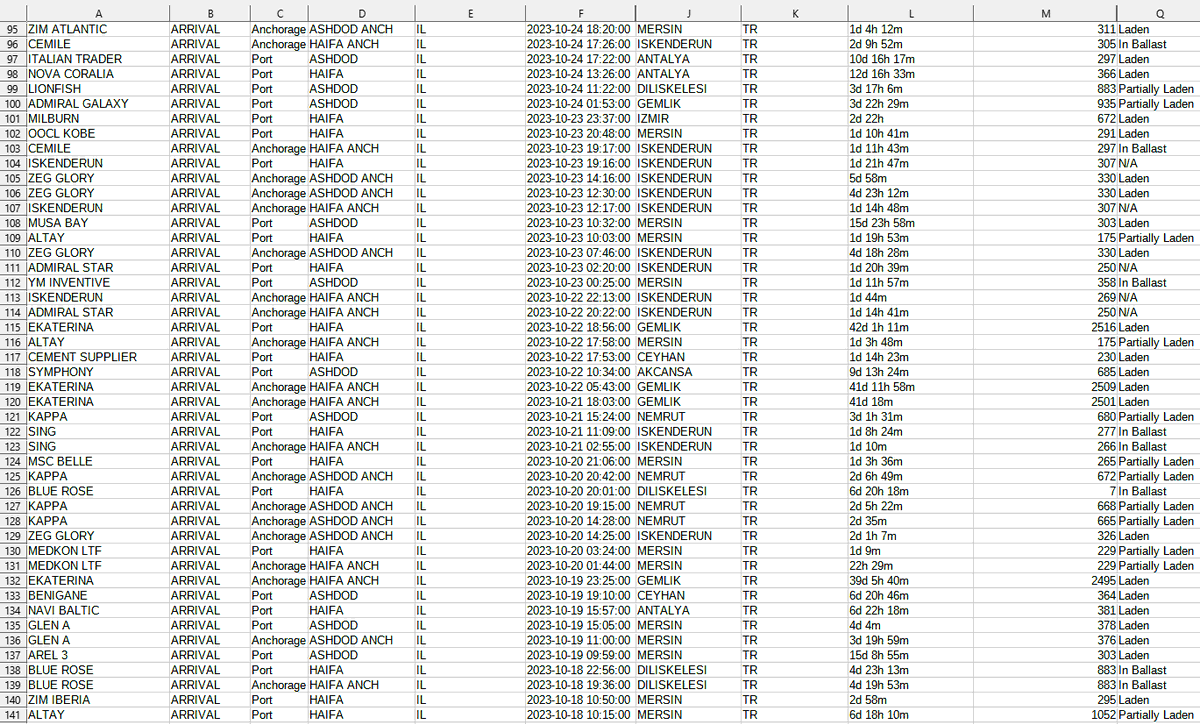Image resolution: width=1200 pixels, height=725 pixels.
Task: Click ASHDOD cell in MUSA BAY row
Action: [360, 223]
